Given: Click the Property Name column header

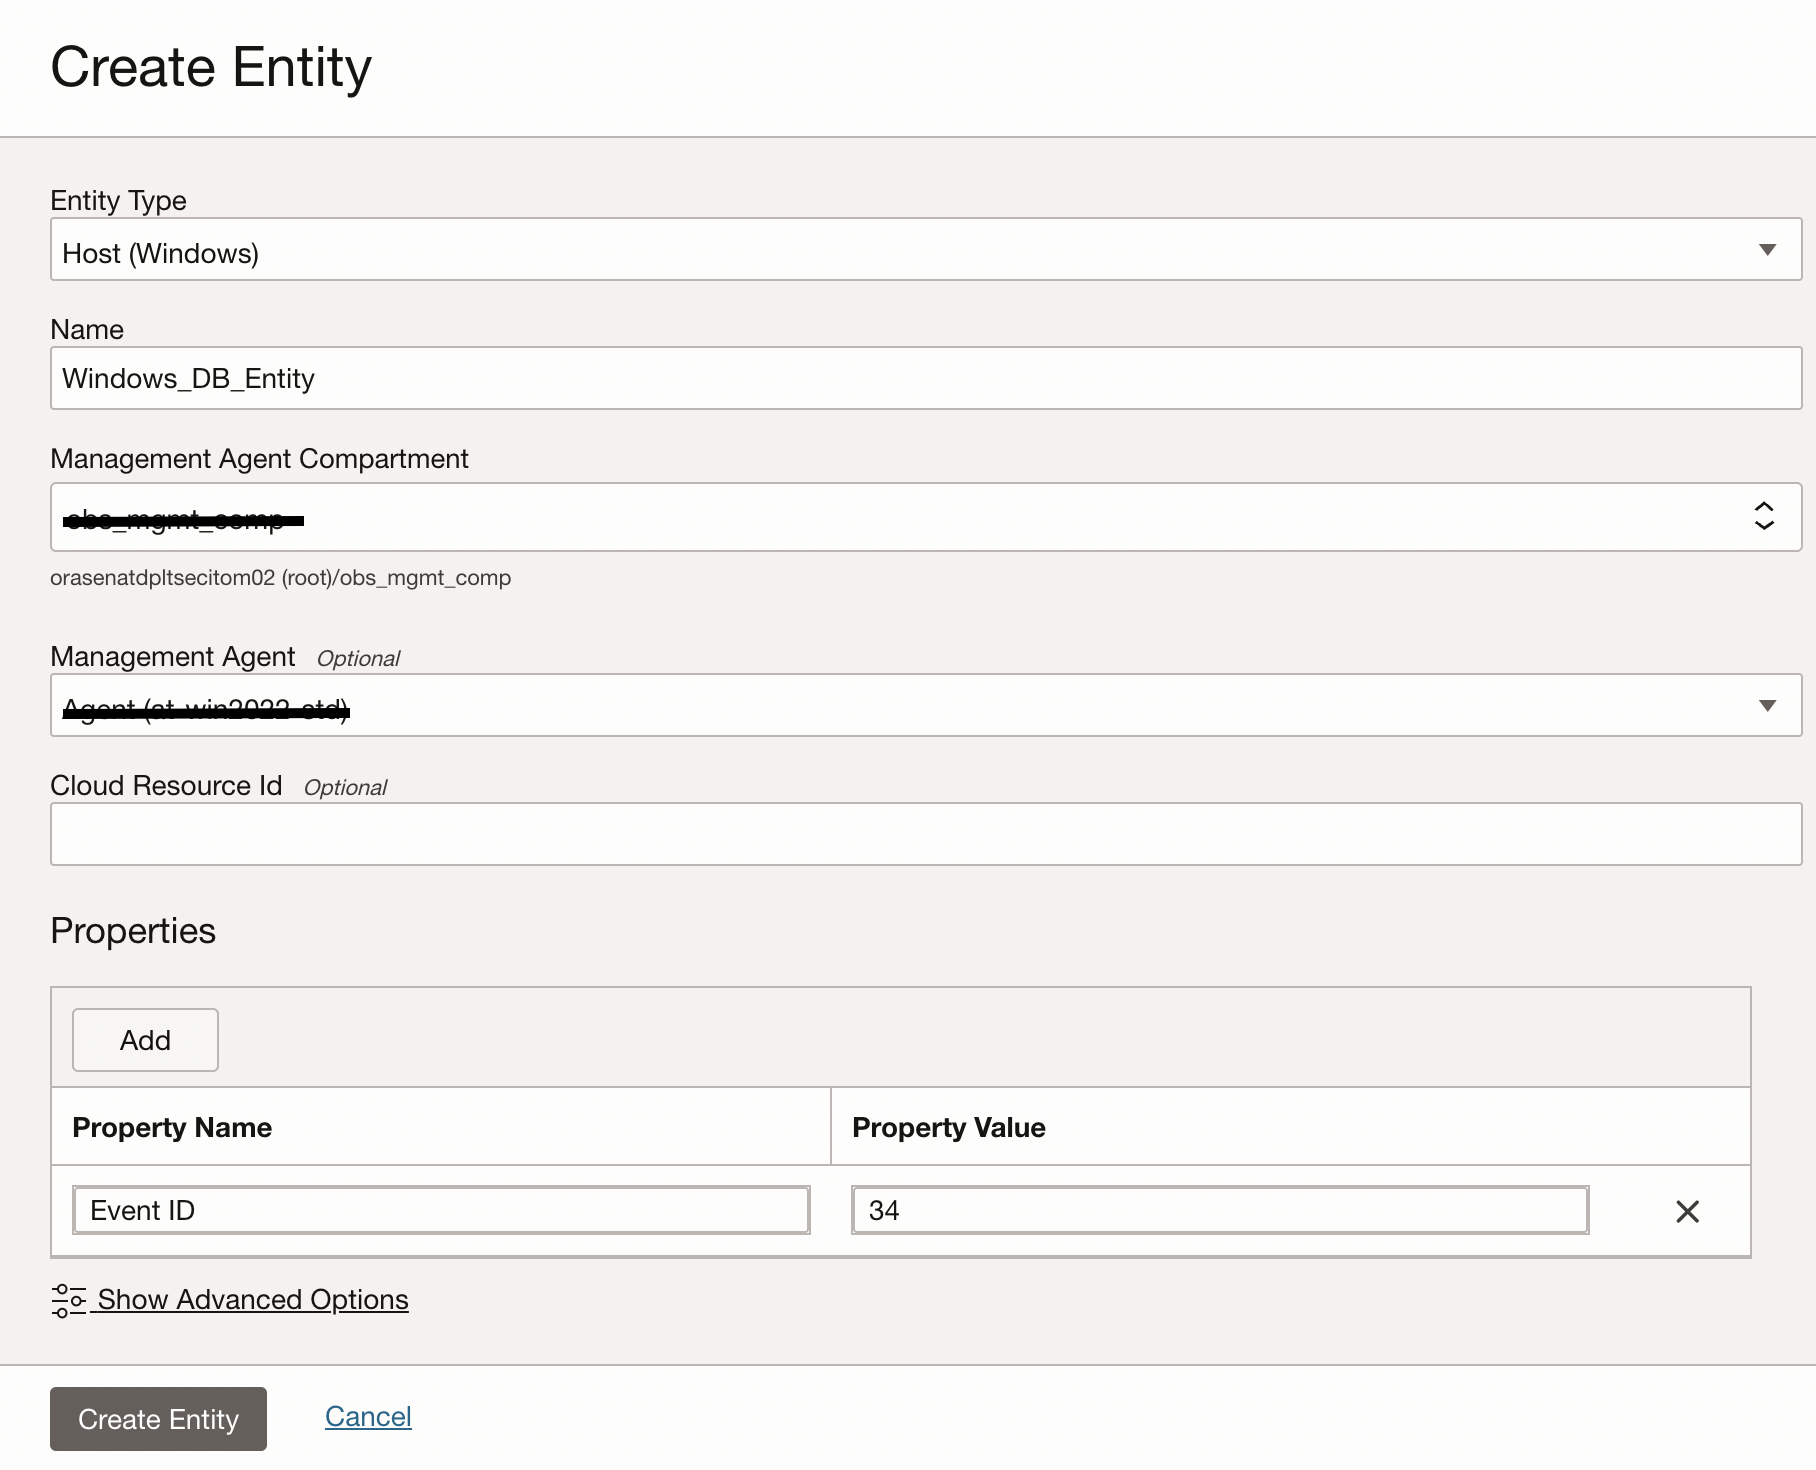Looking at the screenshot, I should (172, 1127).
